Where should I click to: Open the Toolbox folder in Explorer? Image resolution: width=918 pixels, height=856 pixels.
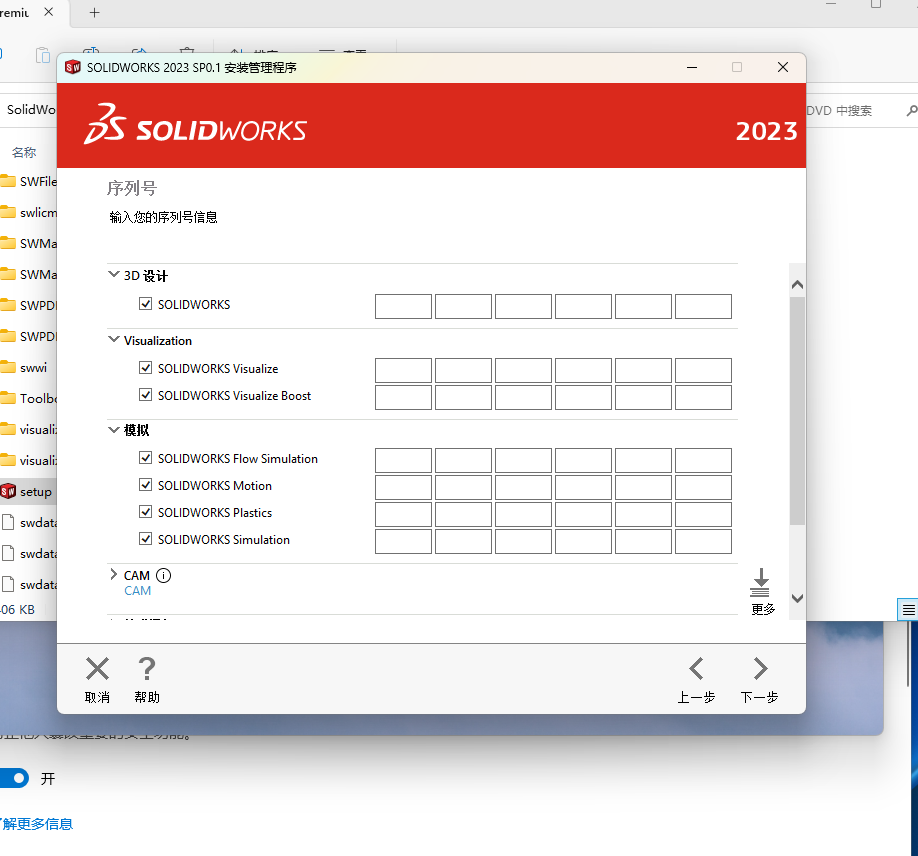click(28, 399)
